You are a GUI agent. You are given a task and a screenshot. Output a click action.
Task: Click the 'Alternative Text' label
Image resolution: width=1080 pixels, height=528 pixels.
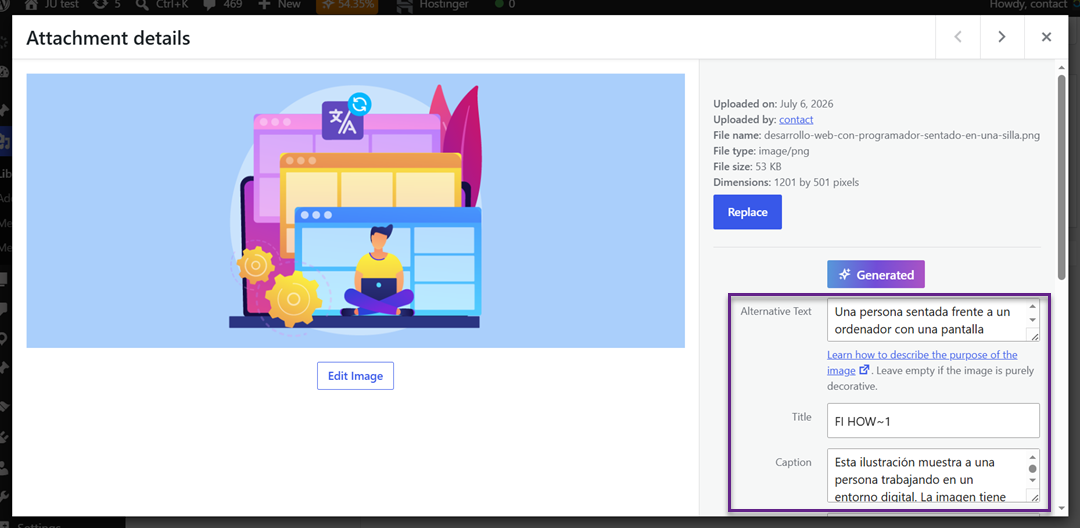pyautogui.click(x=776, y=311)
